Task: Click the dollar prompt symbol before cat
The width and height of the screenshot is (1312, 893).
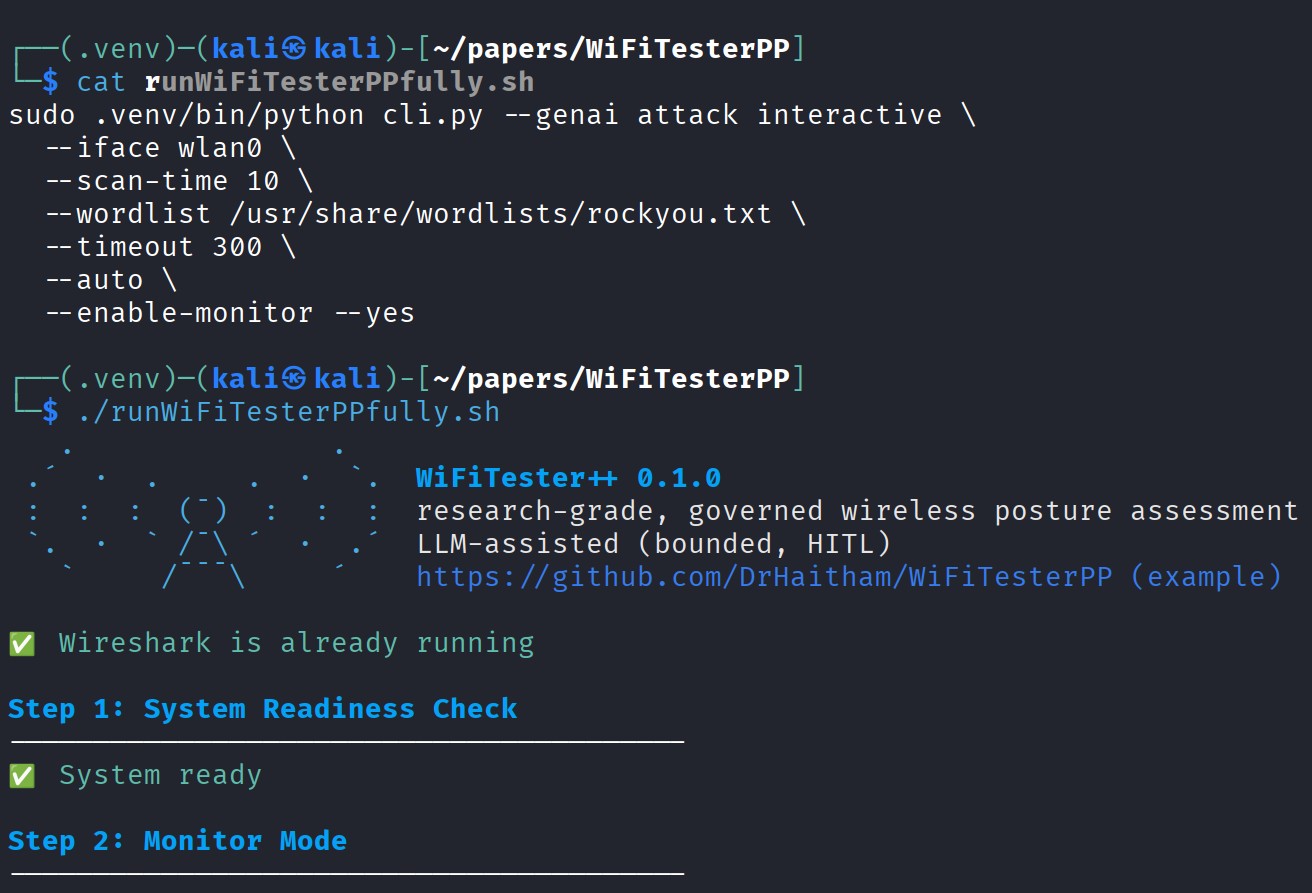Action: tap(50, 82)
